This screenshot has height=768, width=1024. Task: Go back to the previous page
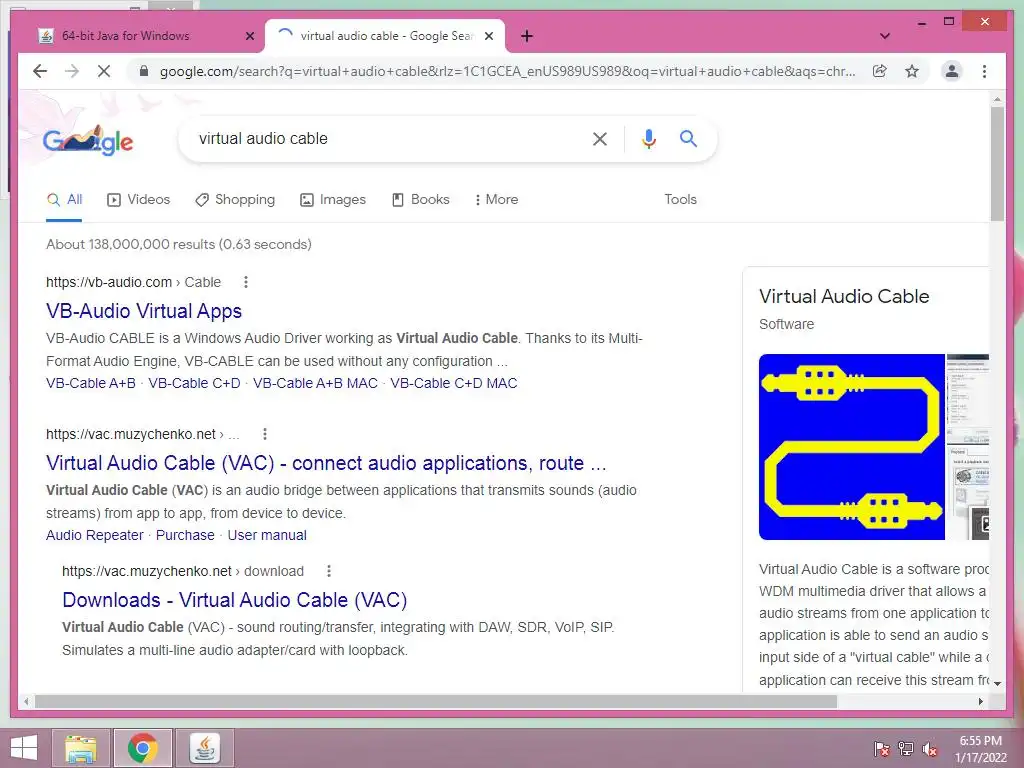coord(40,71)
